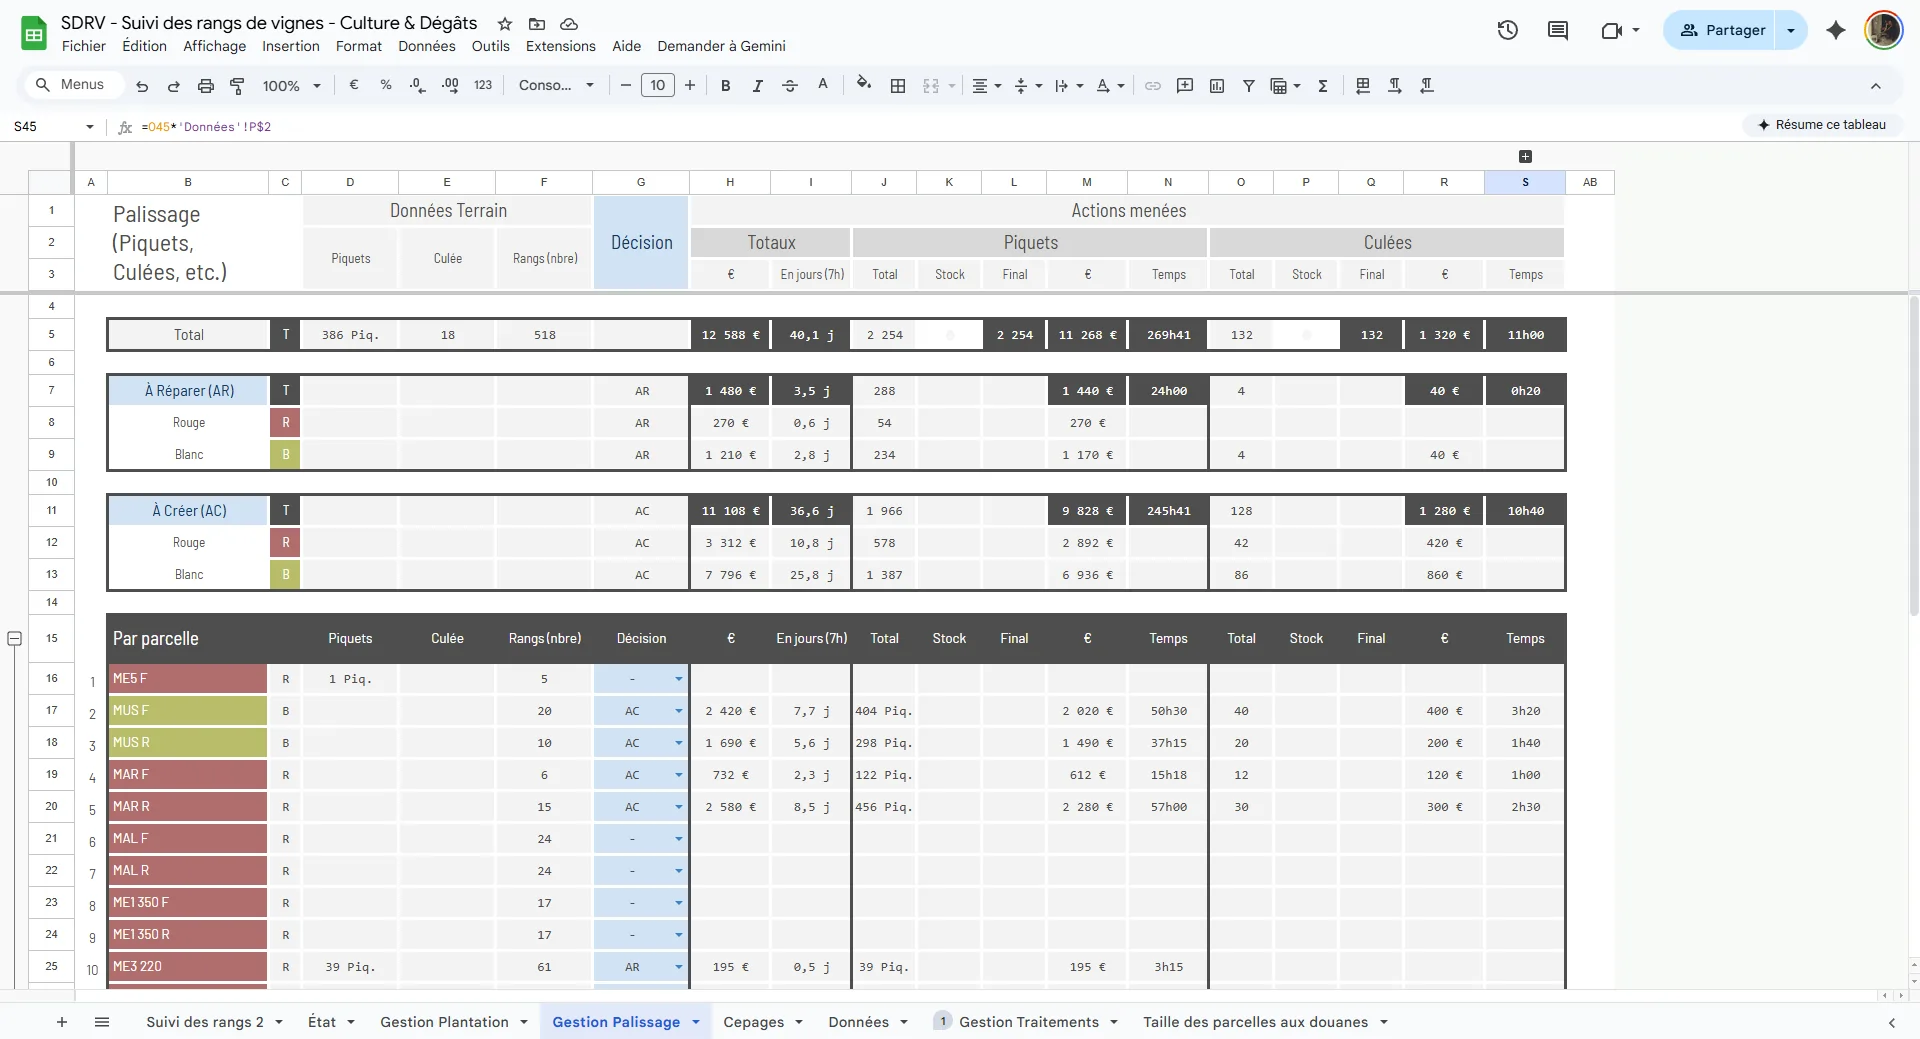Open the borders tool
This screenshot has height=1039, width=1920.
898,86
